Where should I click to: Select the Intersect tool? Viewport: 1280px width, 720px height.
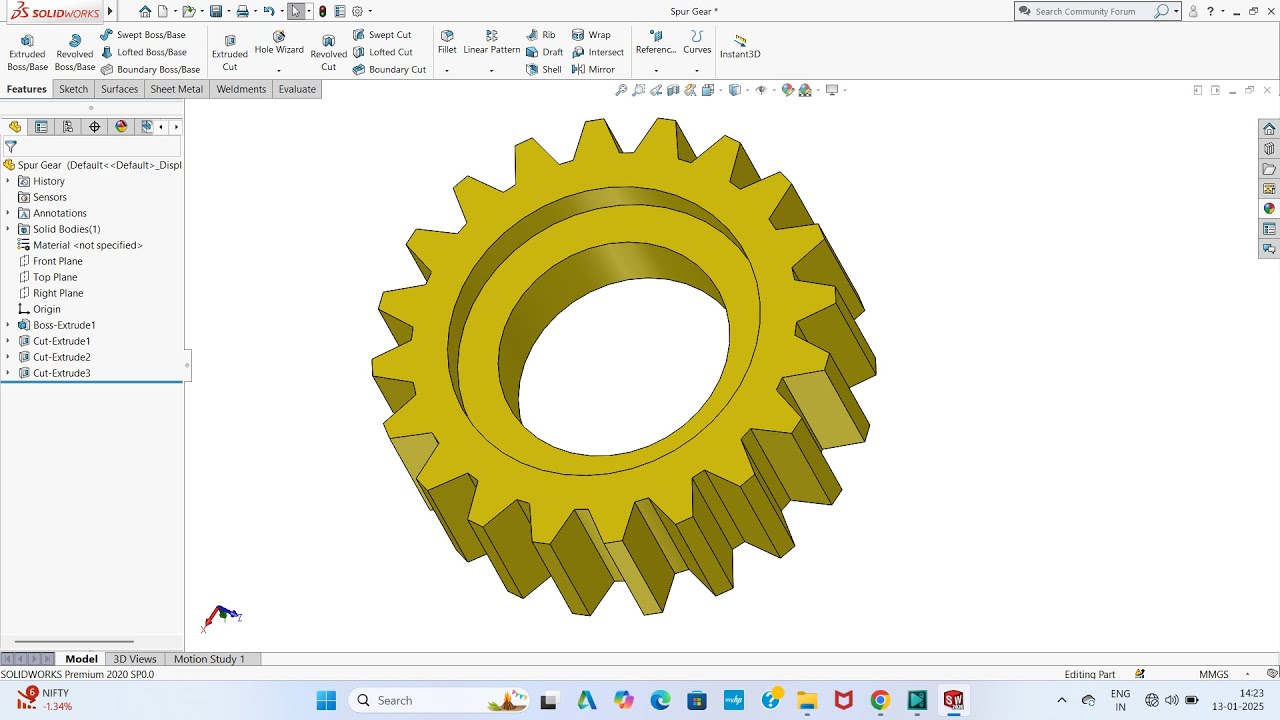pyautogui.click(x=598, y=52)
